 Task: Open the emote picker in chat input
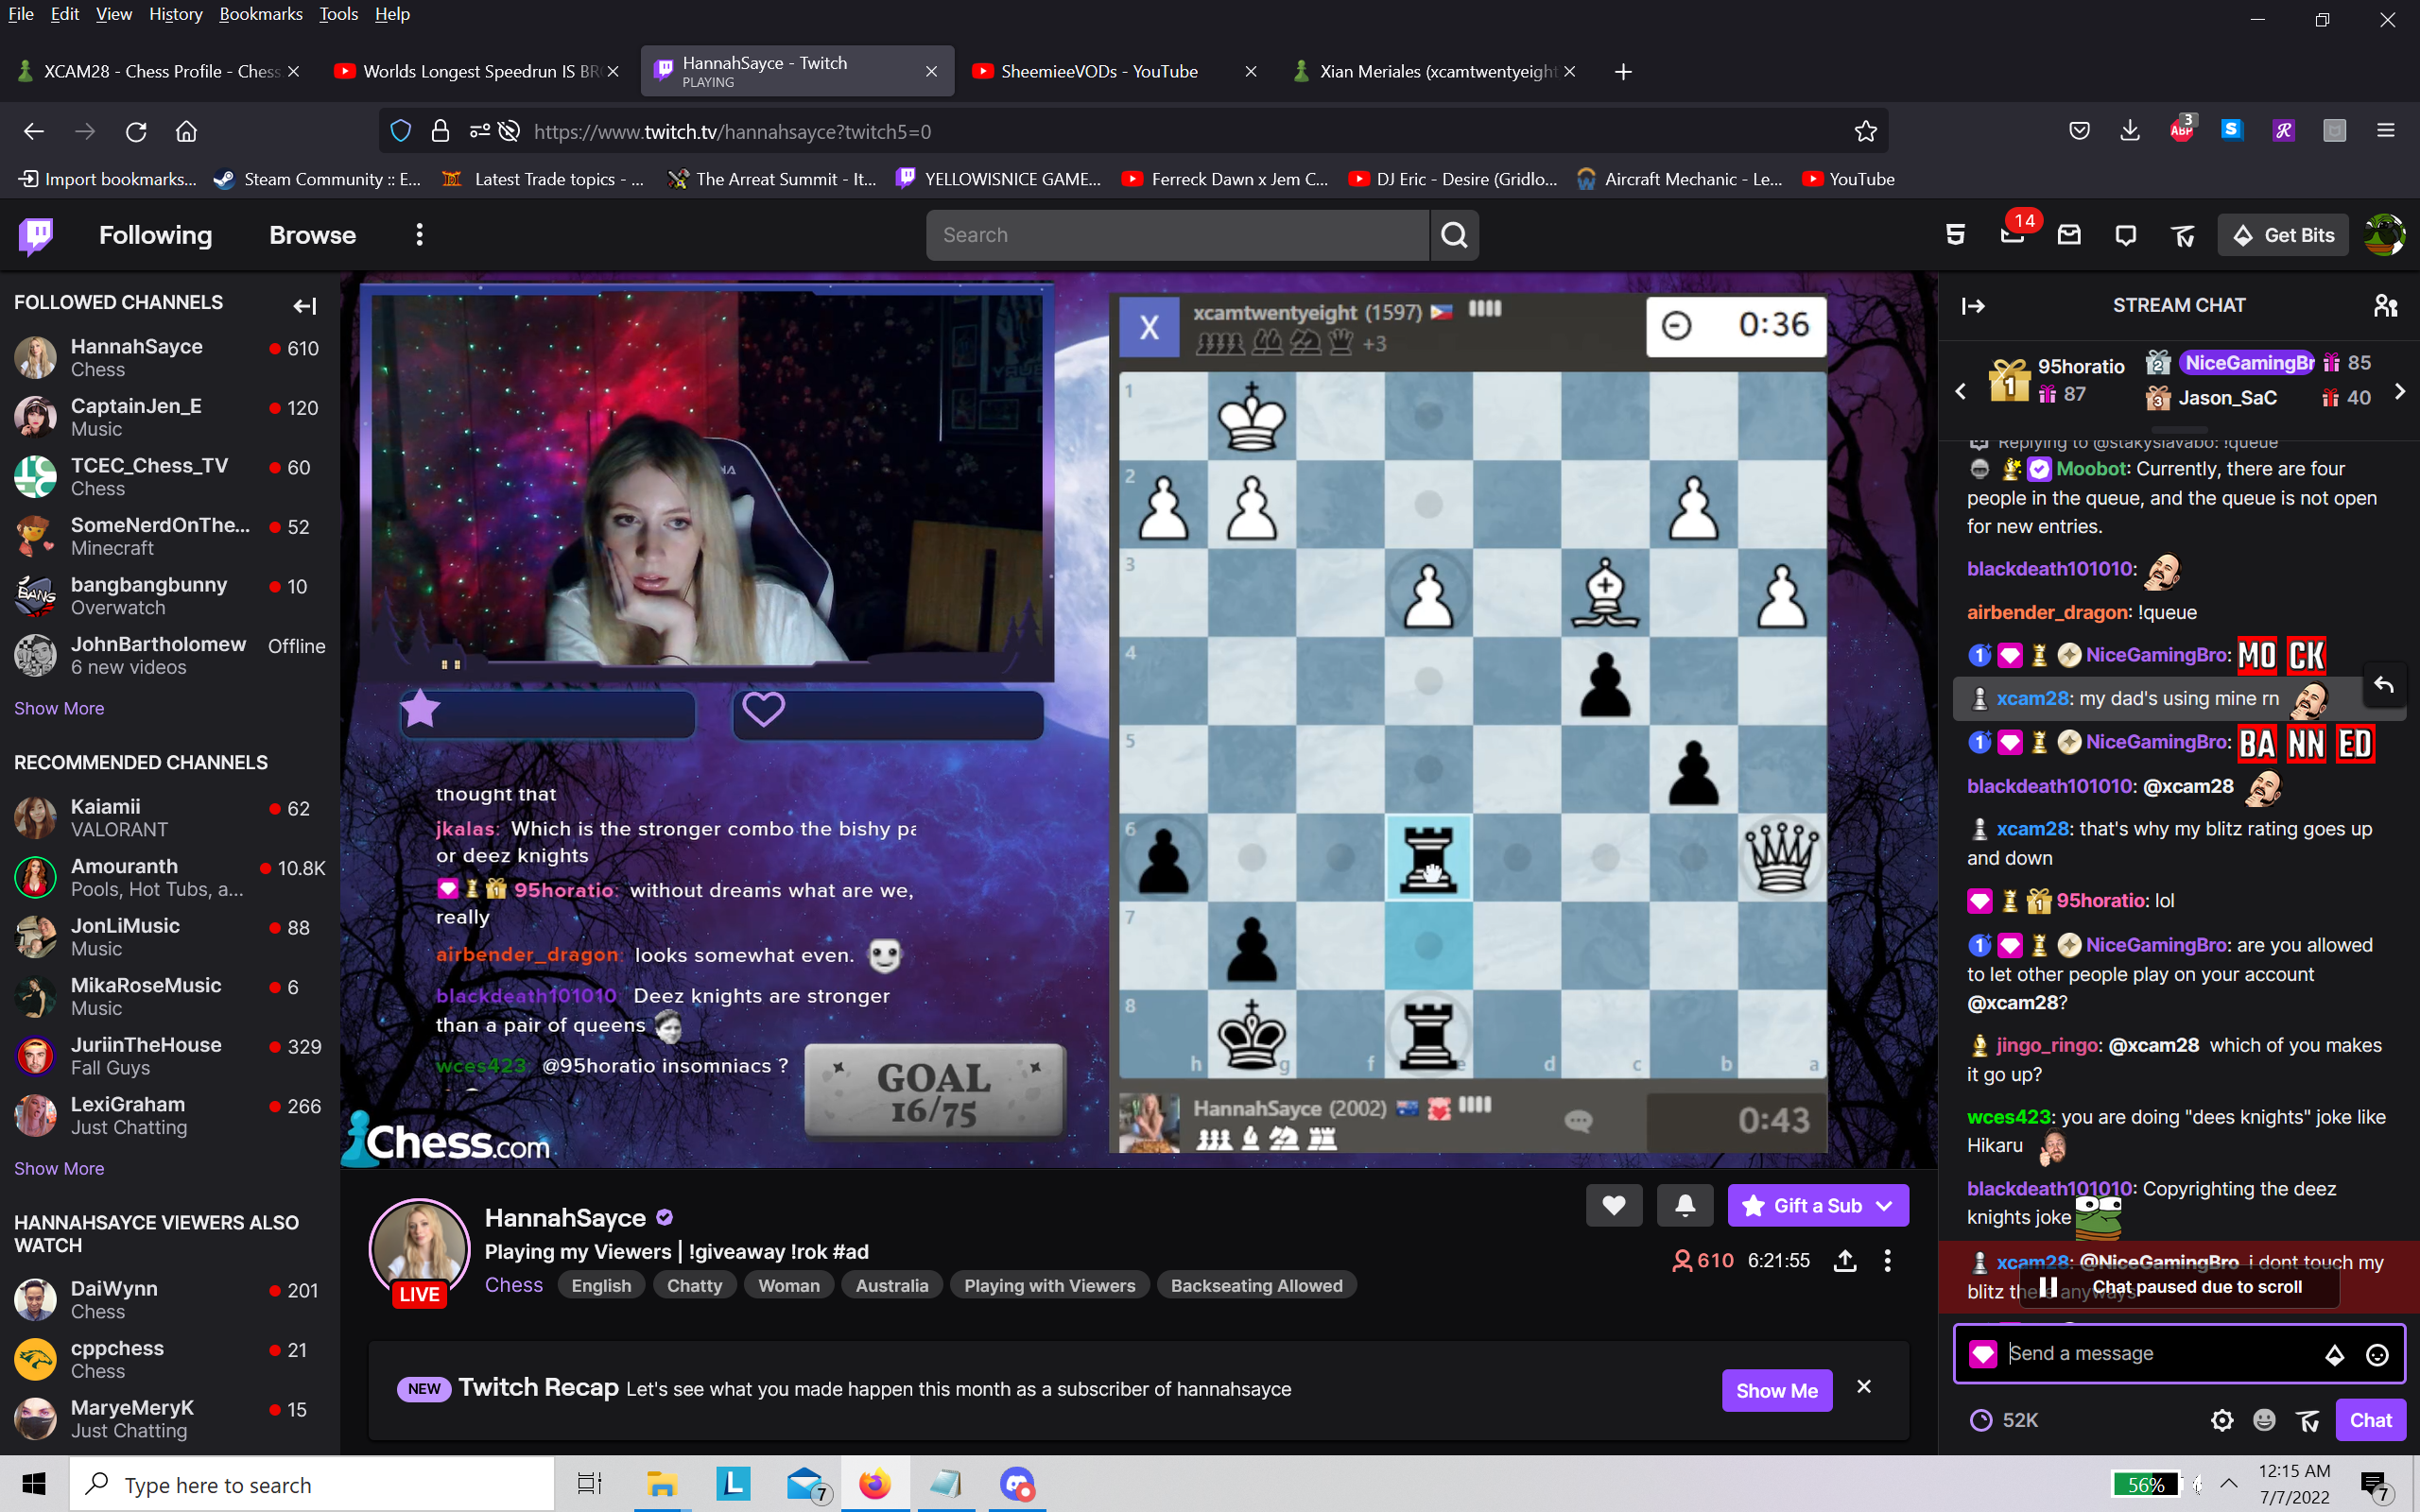click(x=2377, y=1354)
